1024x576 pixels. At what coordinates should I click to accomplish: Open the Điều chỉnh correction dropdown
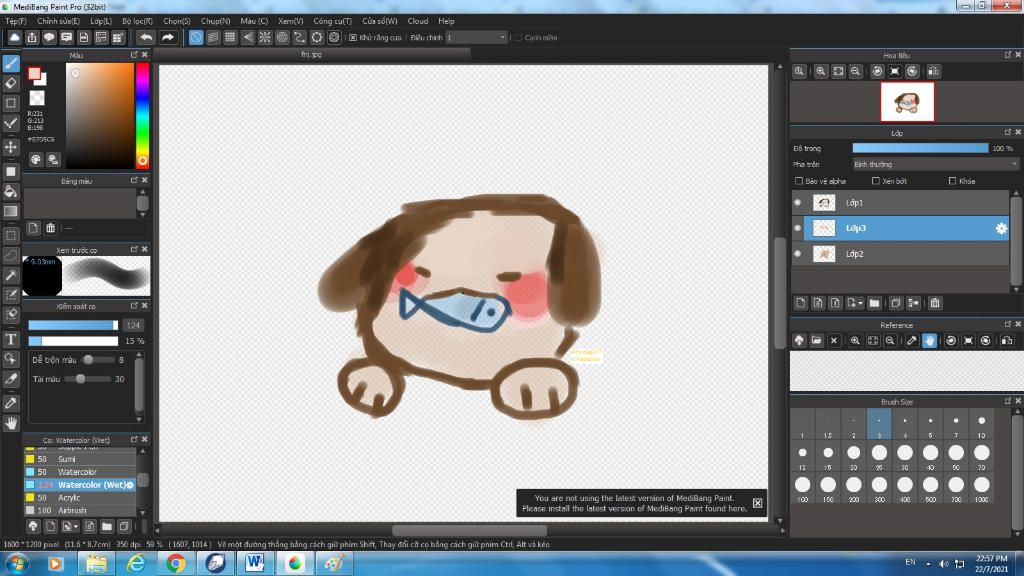[x=476, y=38]
